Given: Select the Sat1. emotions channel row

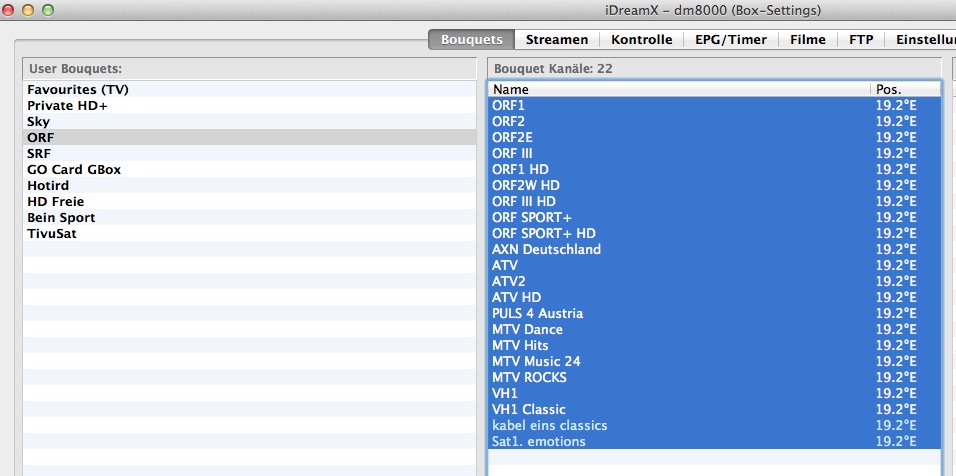Looking at the screenshot, I should click(715, 441).
